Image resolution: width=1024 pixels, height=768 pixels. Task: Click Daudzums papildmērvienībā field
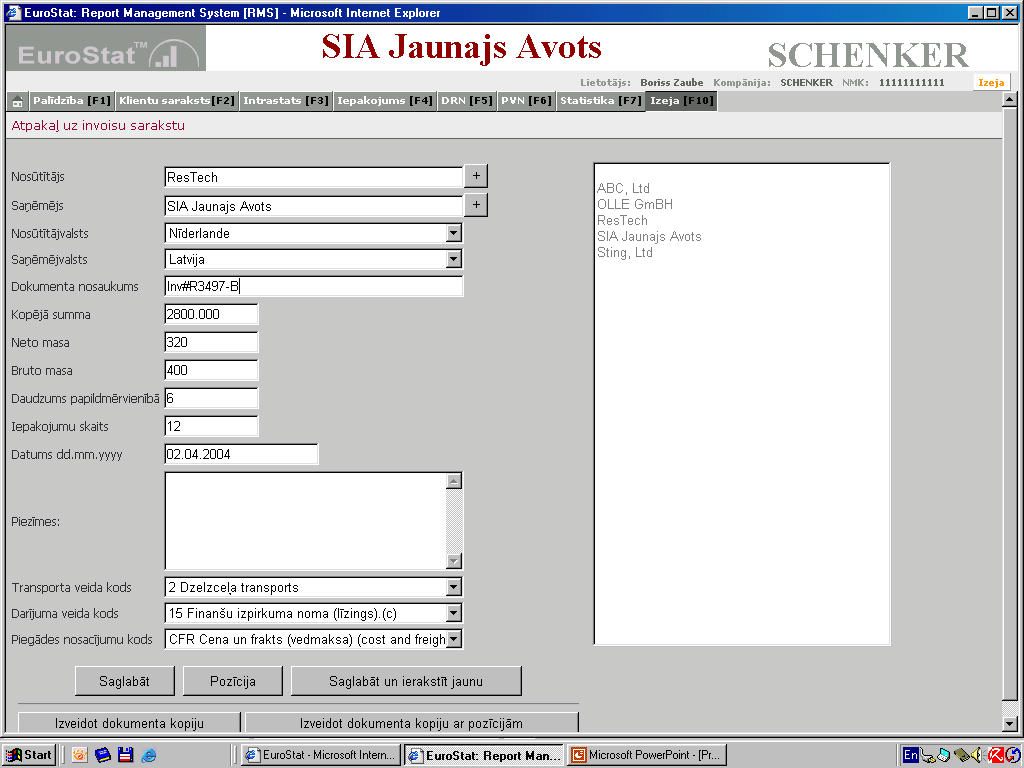tap(211, 398)
